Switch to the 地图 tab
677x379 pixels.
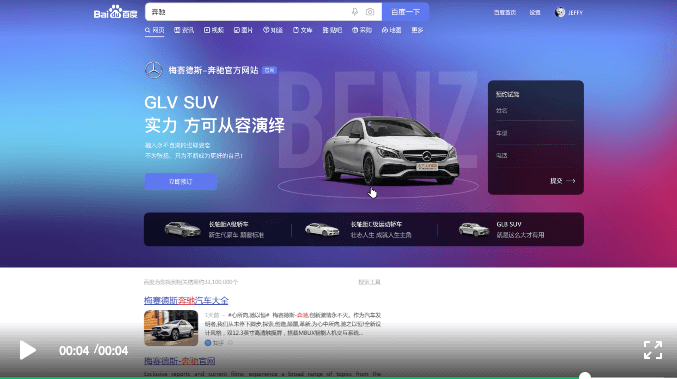click(x=391, y=30)
